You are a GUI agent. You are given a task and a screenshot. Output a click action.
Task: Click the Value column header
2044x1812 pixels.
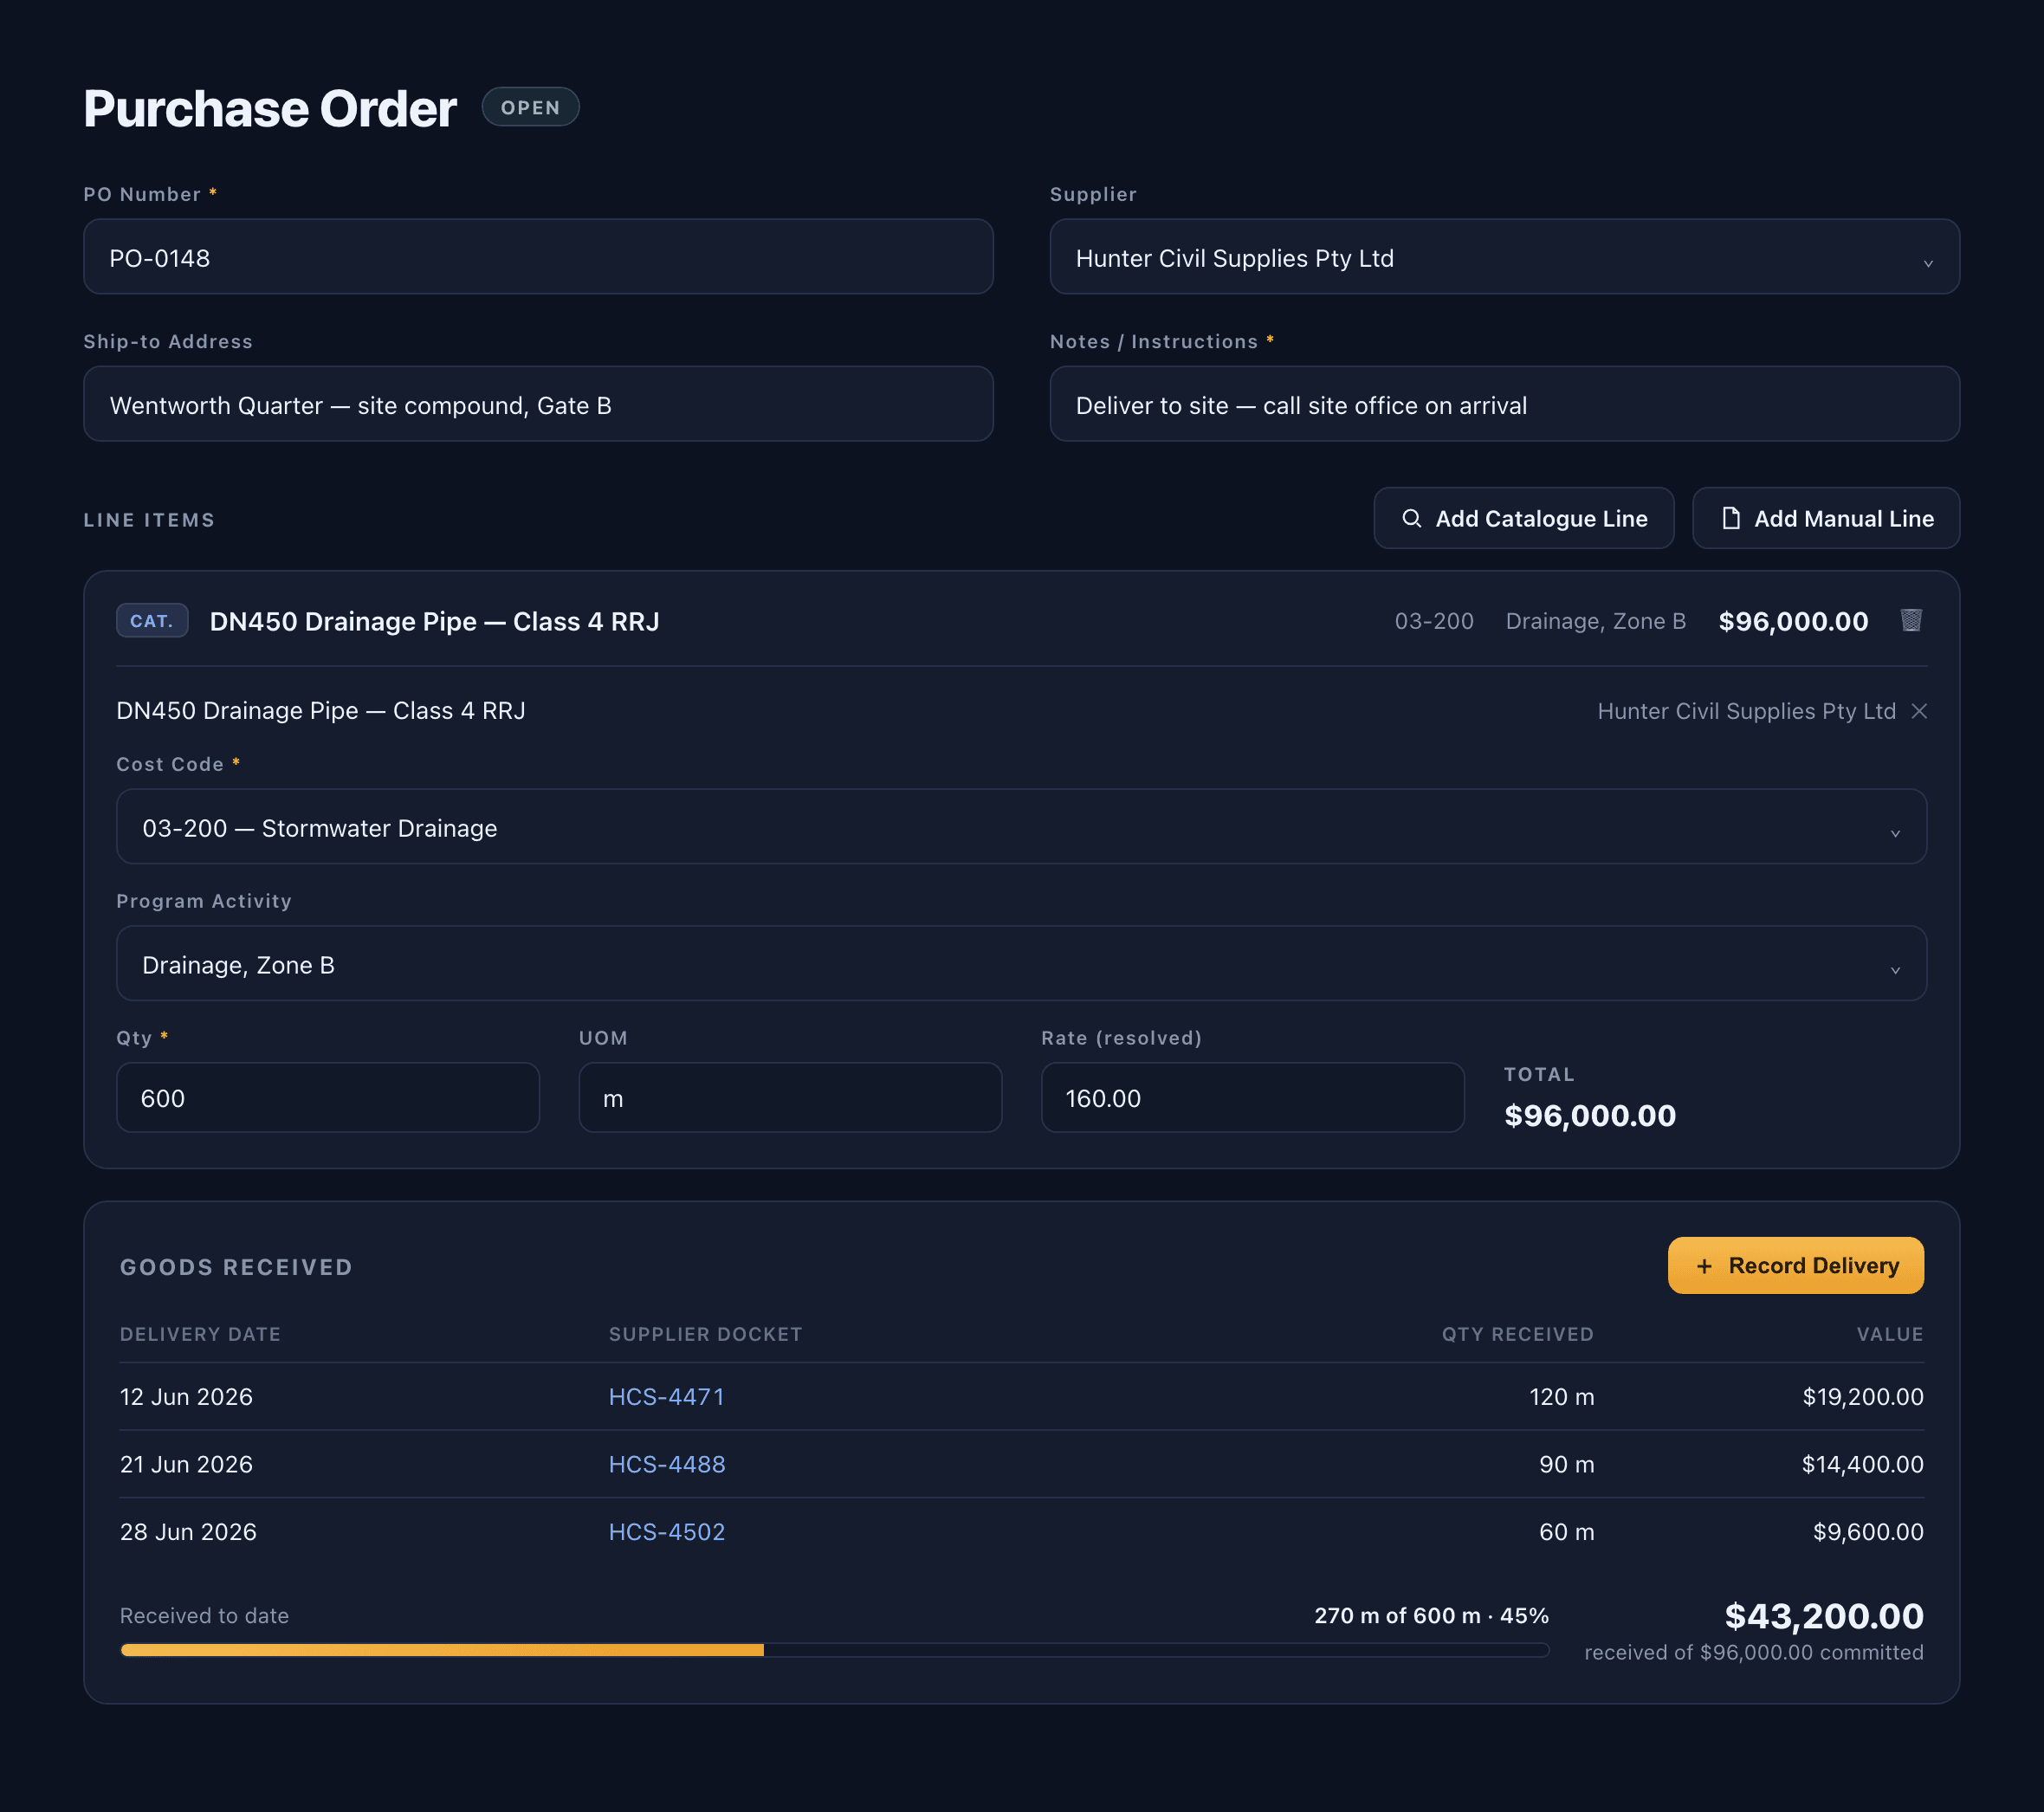coord(1889,1334)
